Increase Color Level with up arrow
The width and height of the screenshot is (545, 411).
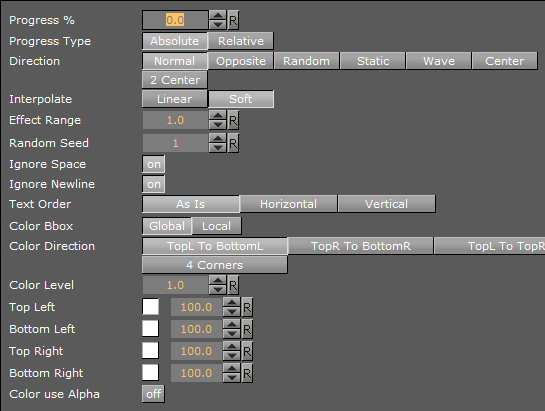[x=218, y=281]
